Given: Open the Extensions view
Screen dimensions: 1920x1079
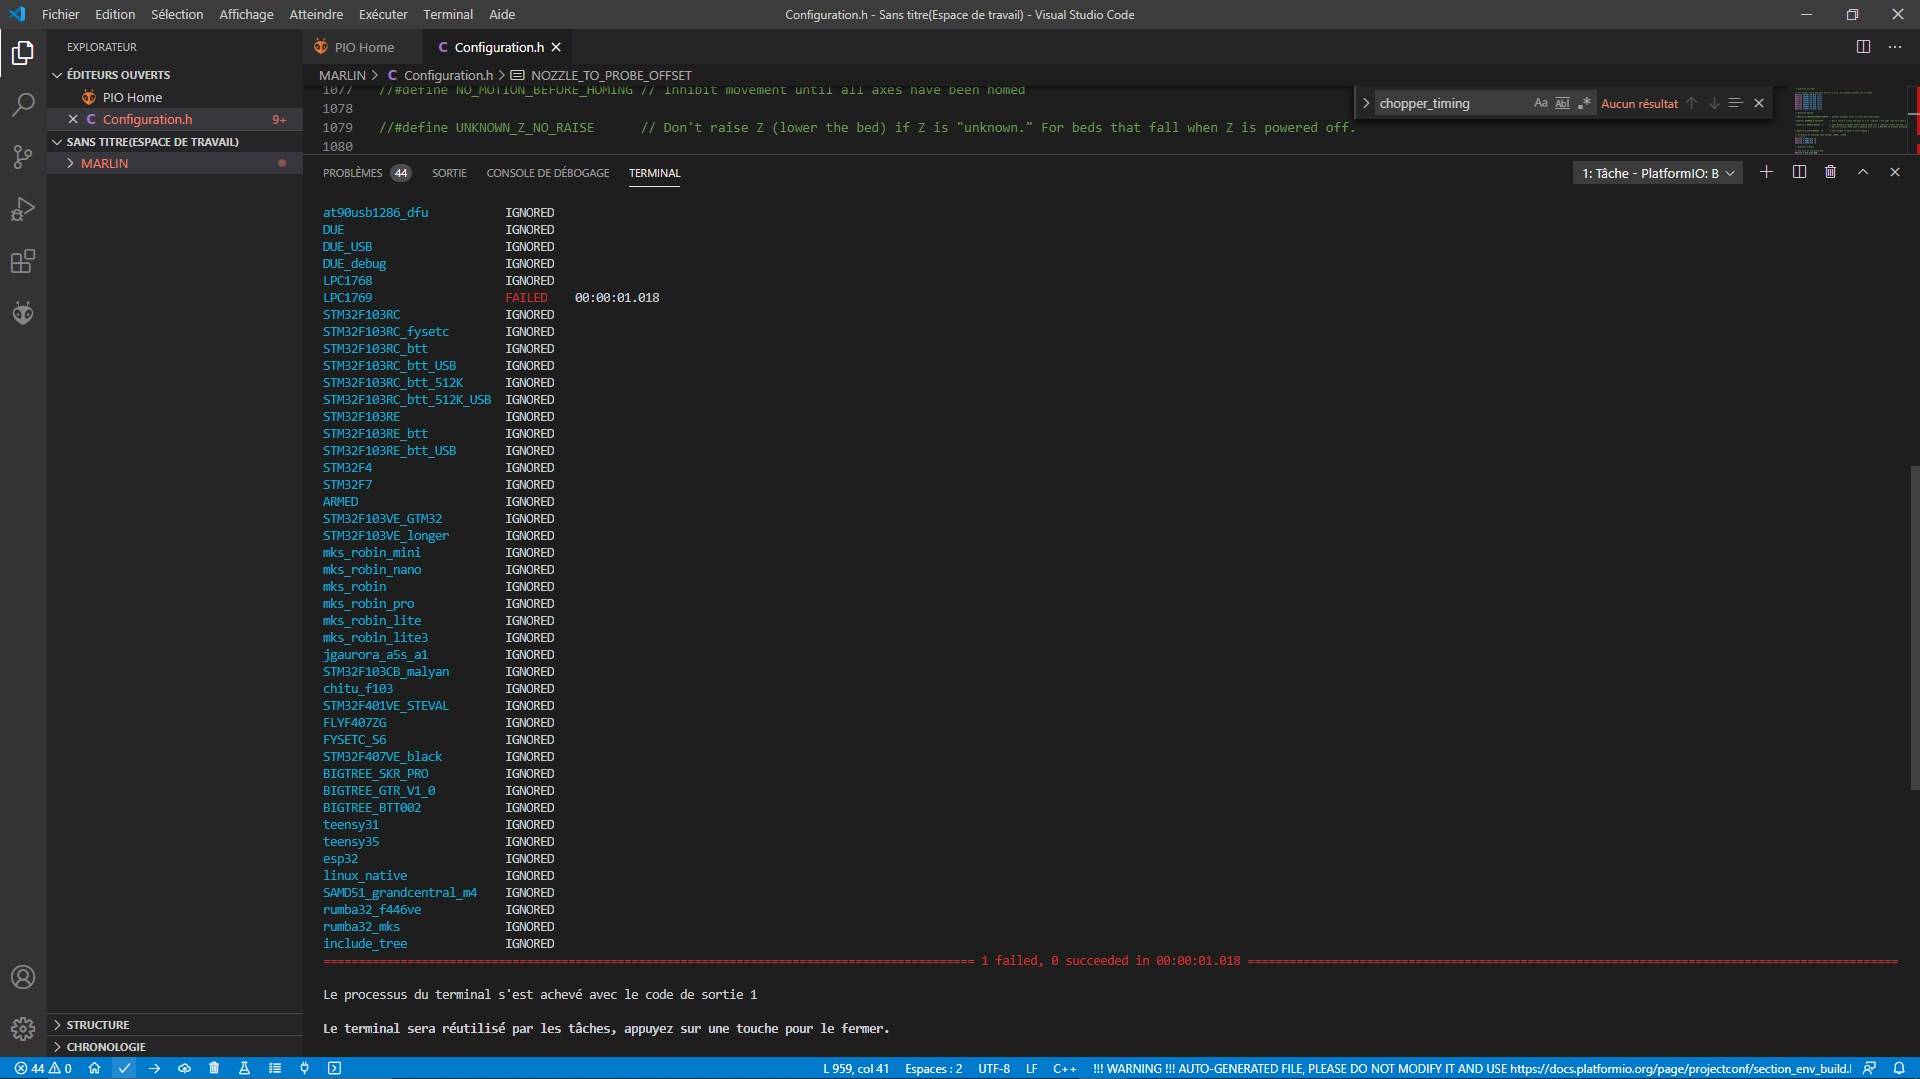Looking at the screenshot, I should click(23, 262).
